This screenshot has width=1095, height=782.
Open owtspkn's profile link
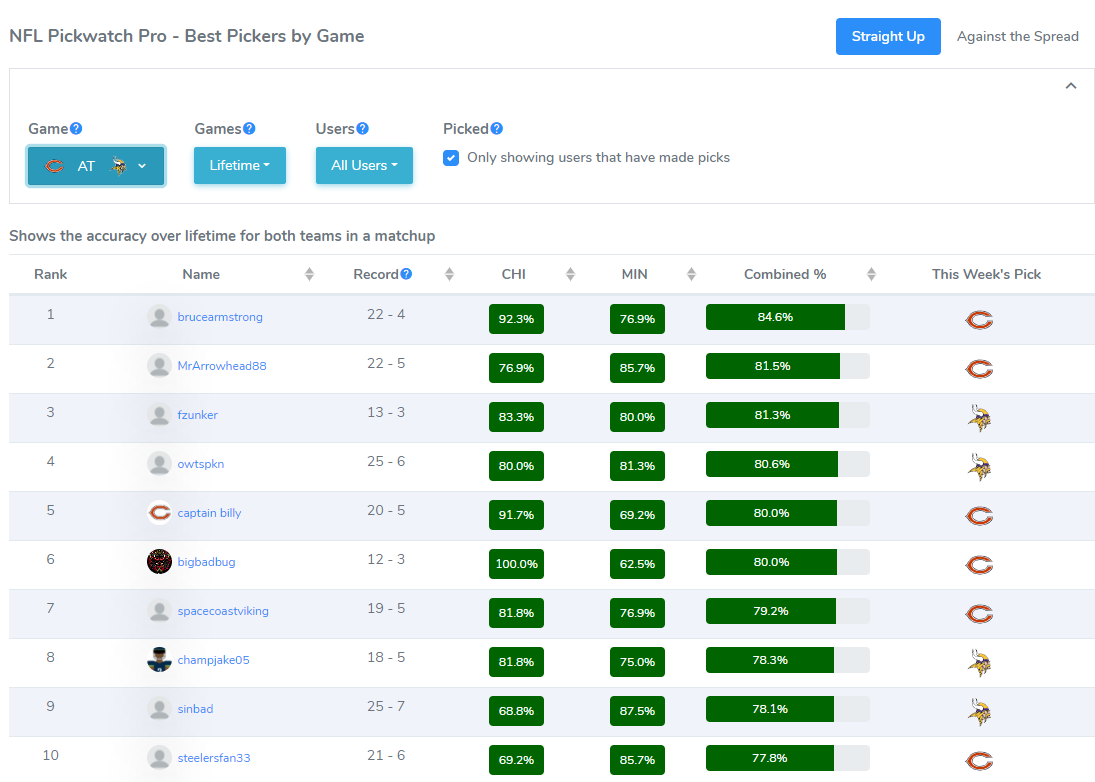coord(200,464)
